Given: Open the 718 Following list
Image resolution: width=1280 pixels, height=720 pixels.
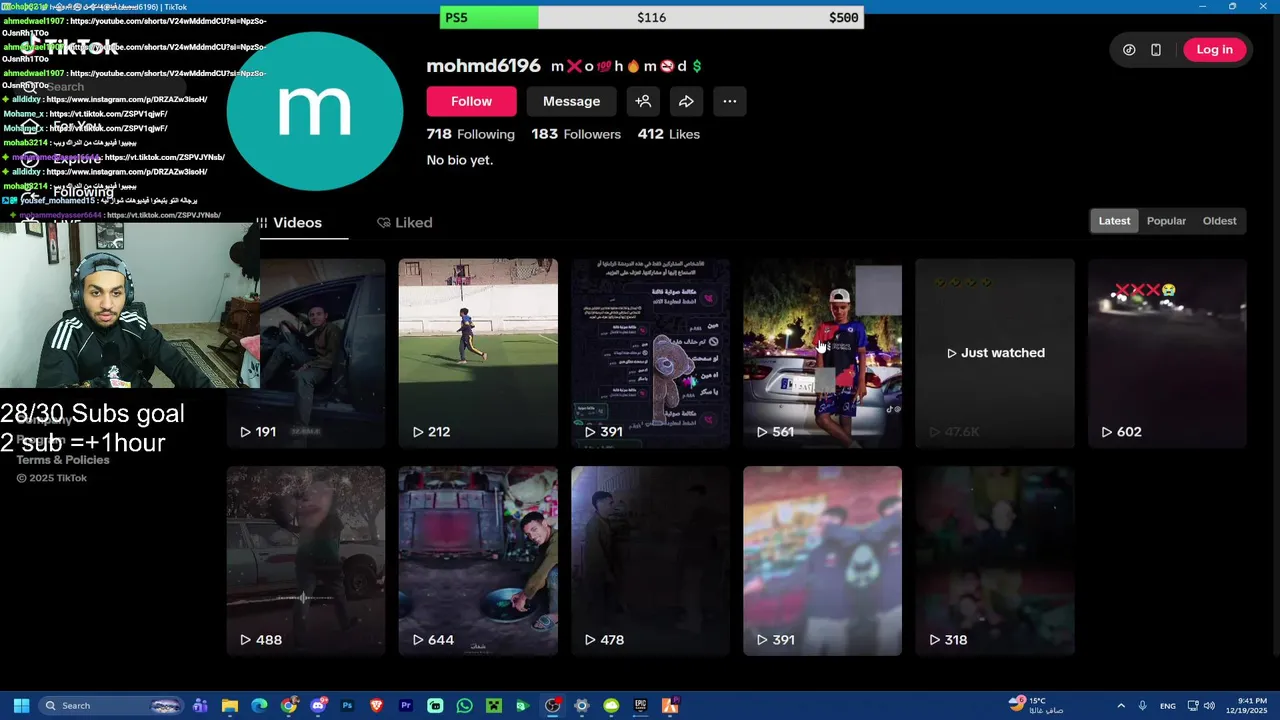Looking at the screenshot, I should pos(470,134).
